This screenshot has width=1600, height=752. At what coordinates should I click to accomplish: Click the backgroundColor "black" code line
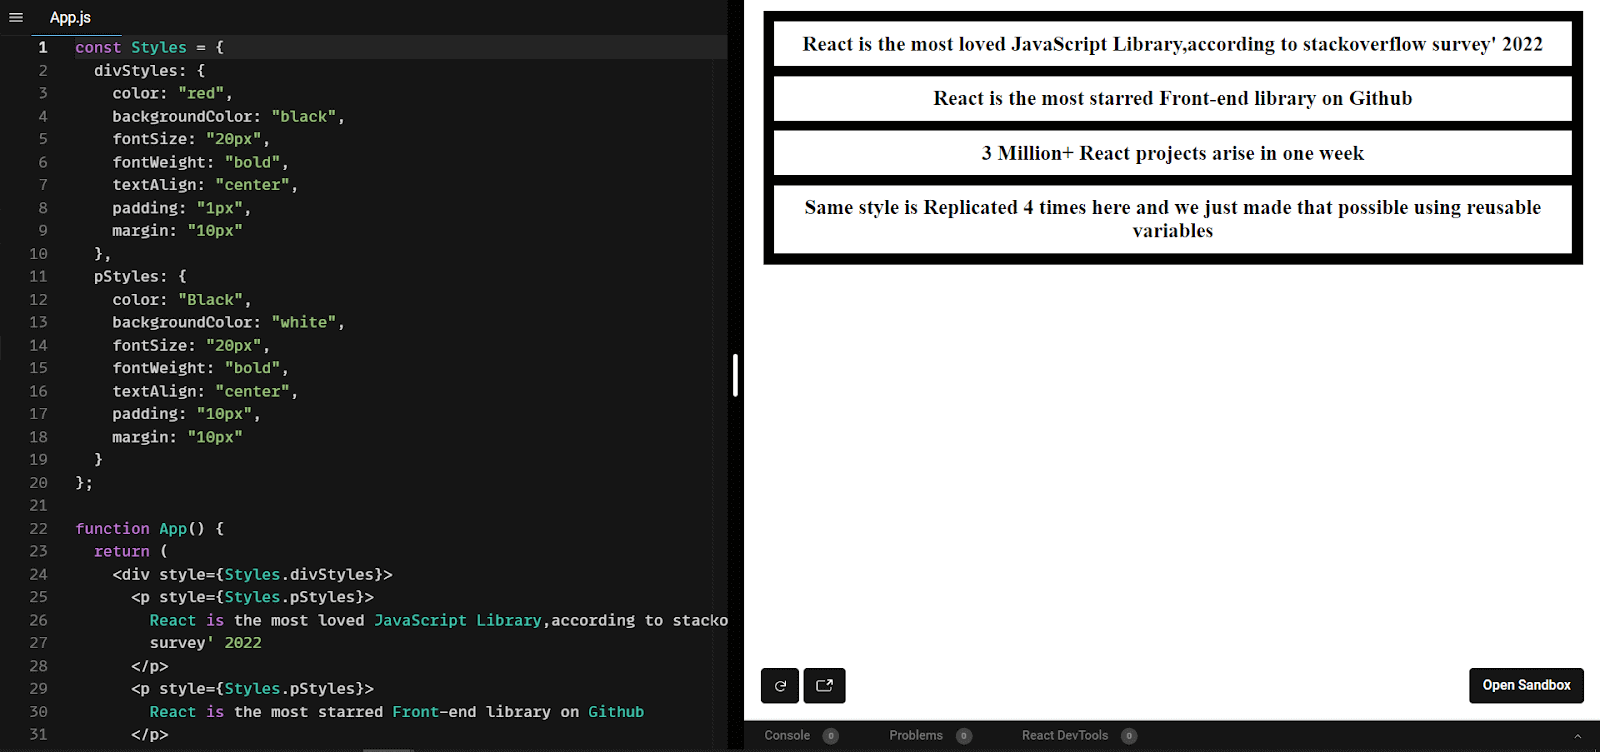(227, 117)
